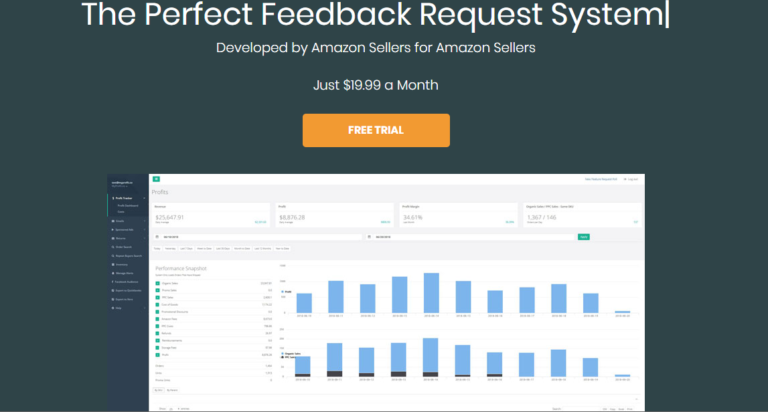This screenshot has height=412, width=768.
Task: Select the Year to Date range
Action: pyautogui.click(x=283, y=249)
